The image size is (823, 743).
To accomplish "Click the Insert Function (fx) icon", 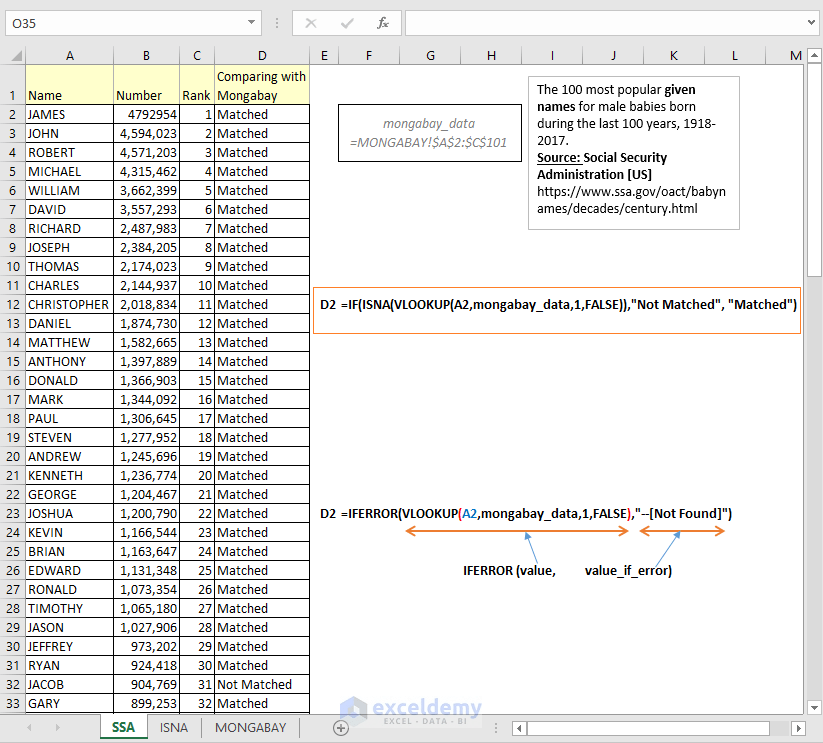I will (x=383, y=22).
